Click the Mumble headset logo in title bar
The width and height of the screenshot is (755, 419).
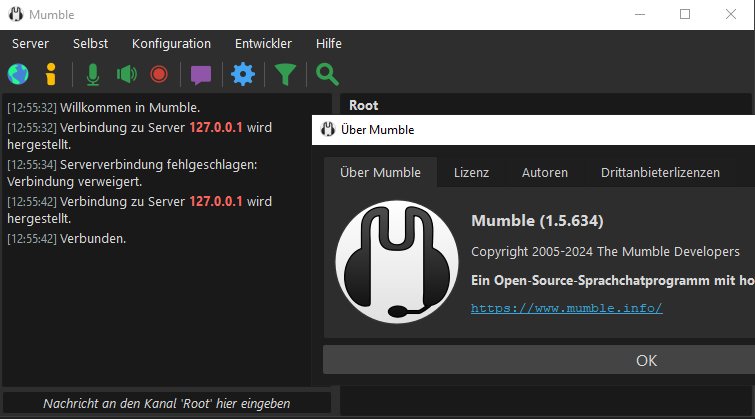coord(16,14)
